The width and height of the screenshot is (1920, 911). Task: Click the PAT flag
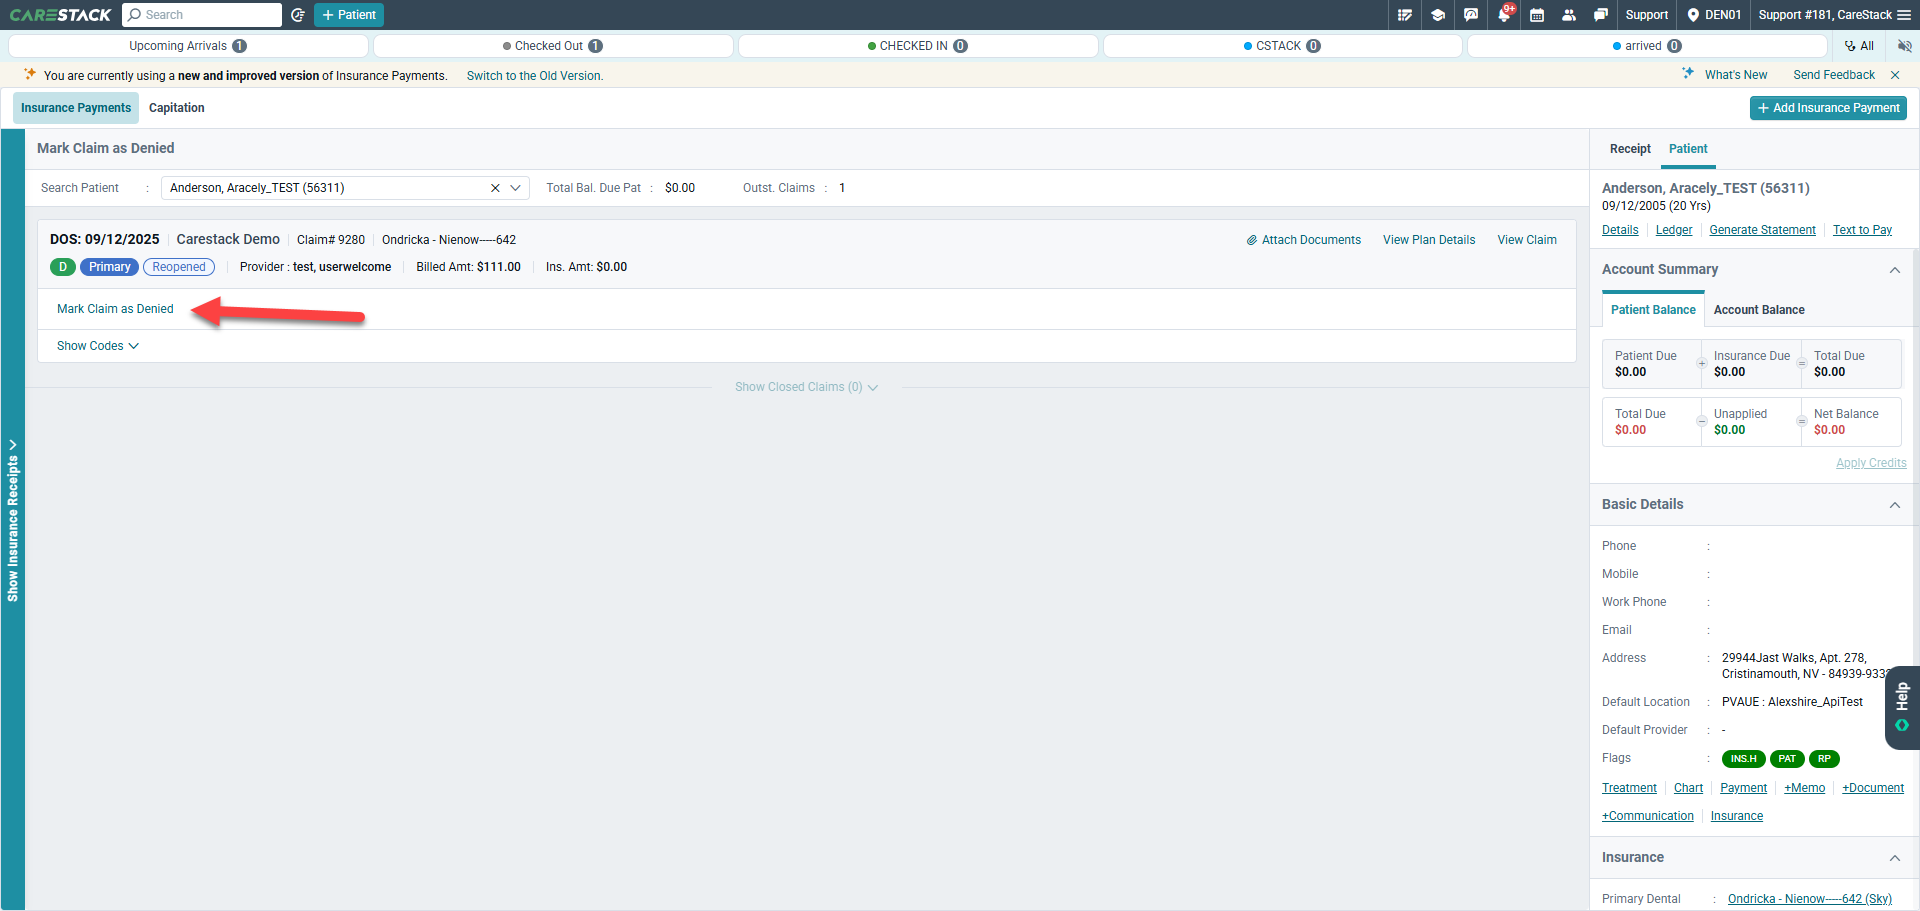click(x=1787, y=759)
